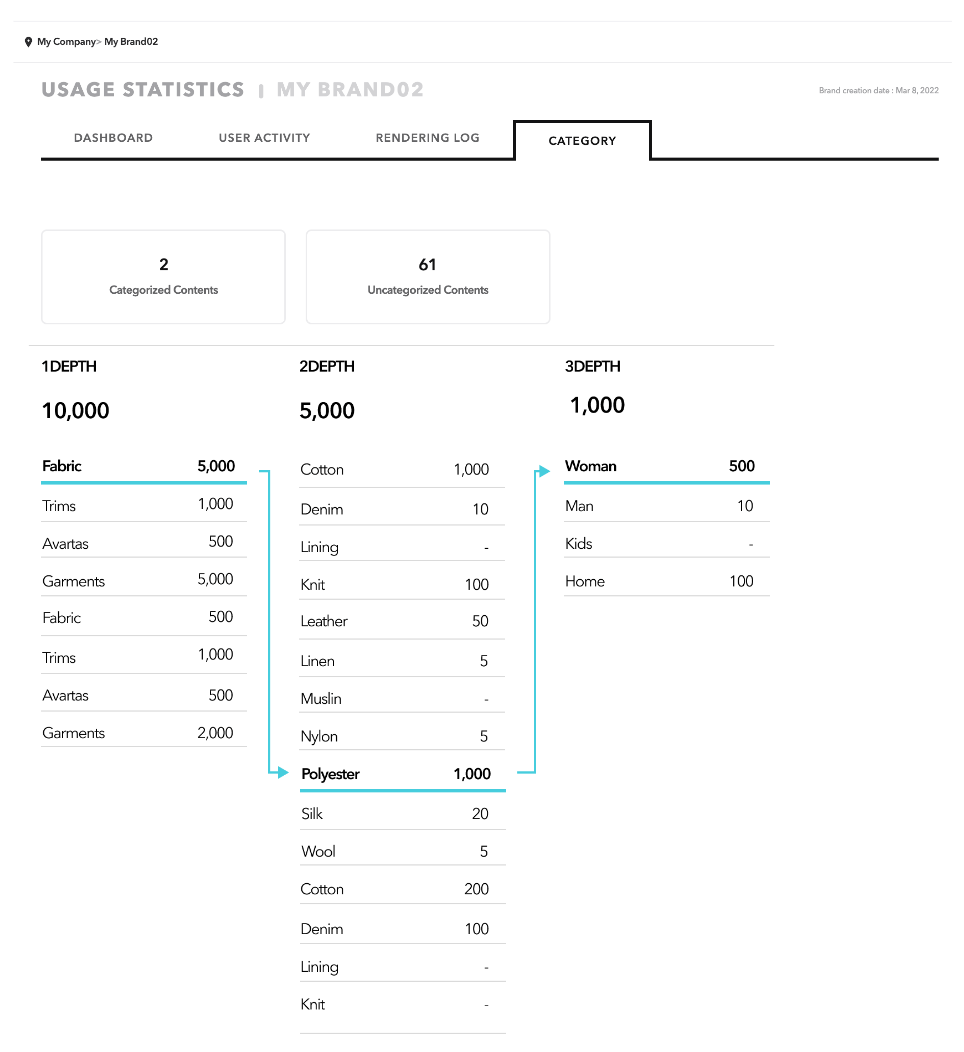Open My Company breadcrumb link
The height and width of the screenshot is (1052, 964).
point(66,42)
